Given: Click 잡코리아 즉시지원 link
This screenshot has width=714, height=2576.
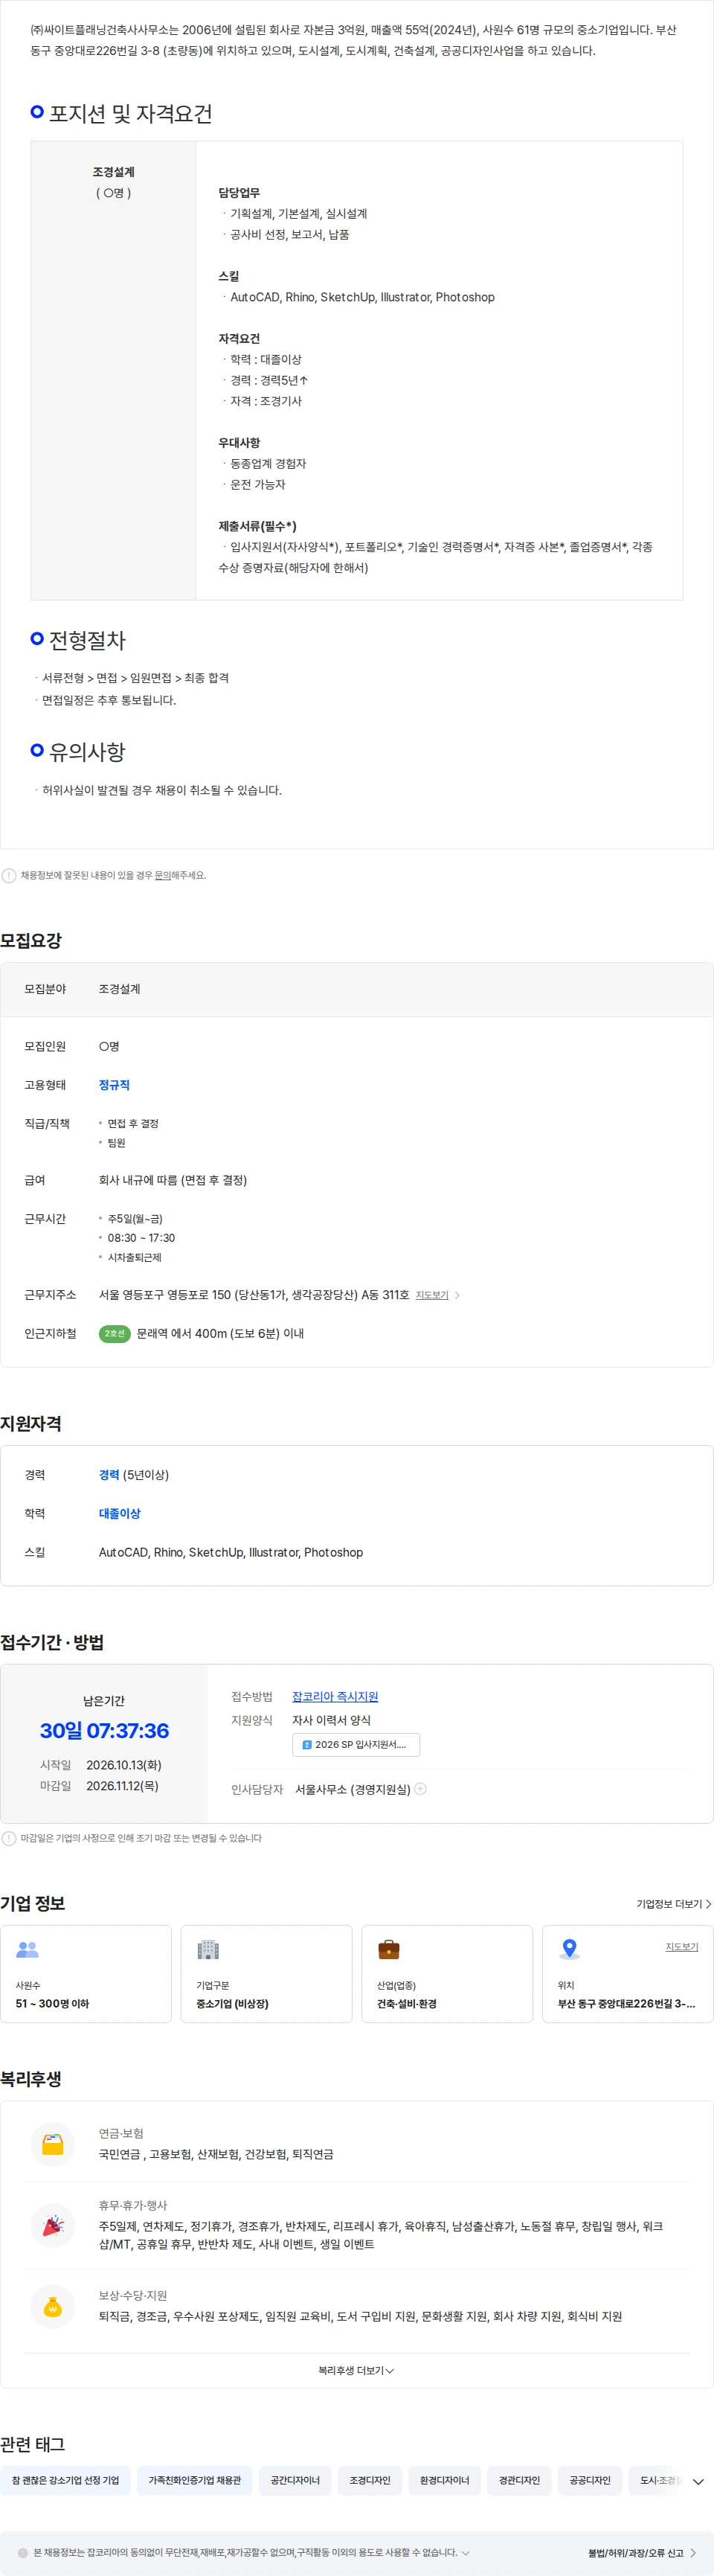Looking at the screenshot, I should pyautogui.click(x=335, y=1696).
